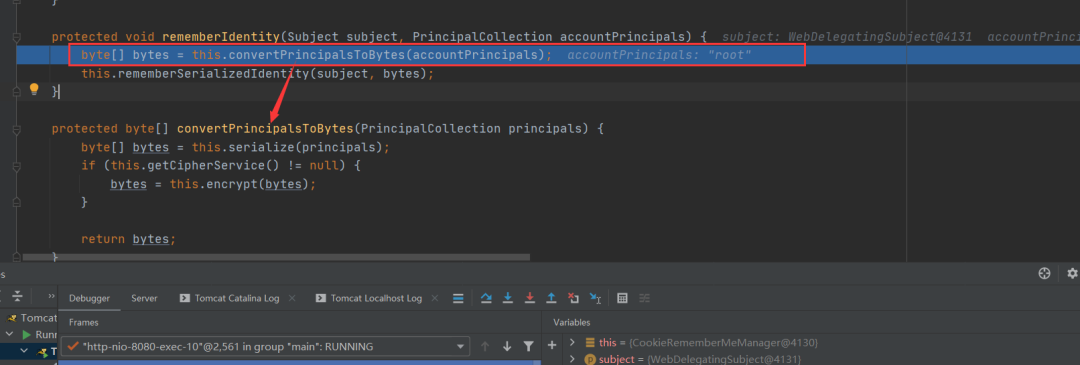Click the 'convertPrincipalsToBytes' method declaration name
The height and width of the screenshot is (365, 1080).
265,129
